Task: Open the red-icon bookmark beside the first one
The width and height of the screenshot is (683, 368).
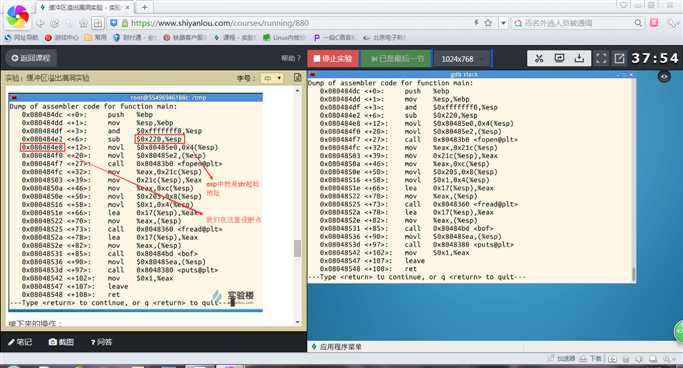Action: [61, 37]
